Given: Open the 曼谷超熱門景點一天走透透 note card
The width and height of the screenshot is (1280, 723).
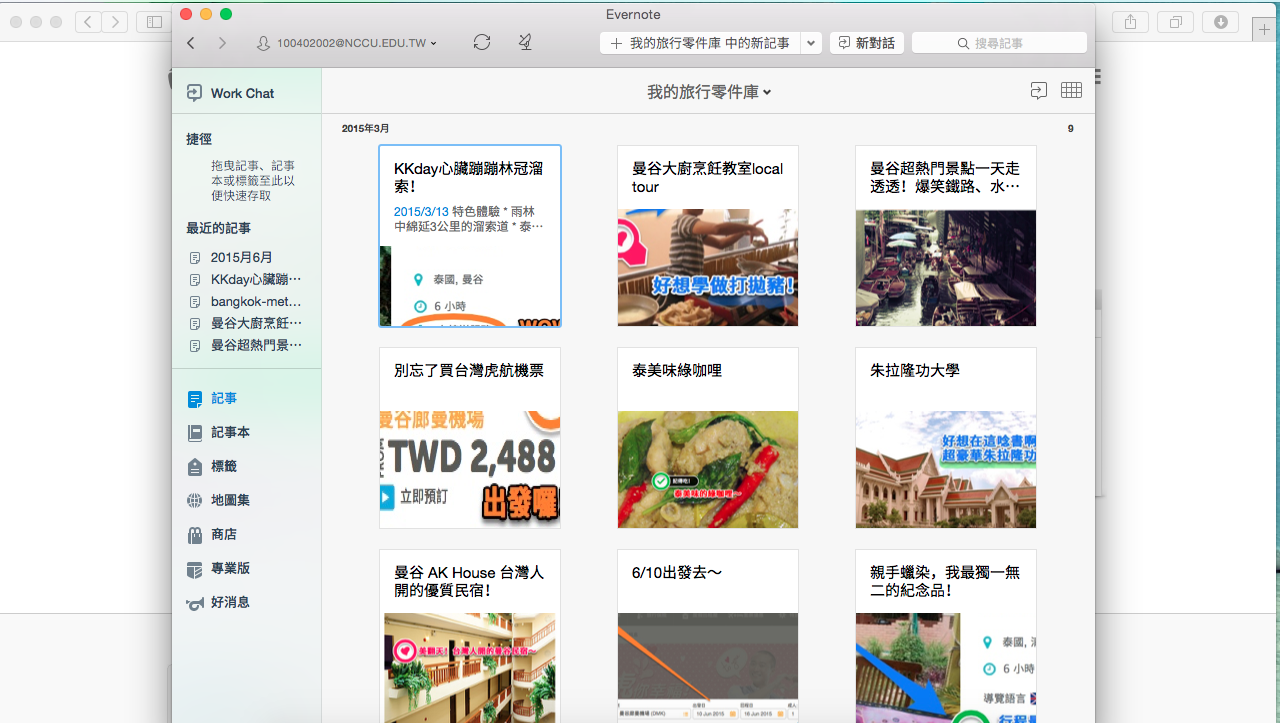Looking at the screenshot, I should point(946,236).
